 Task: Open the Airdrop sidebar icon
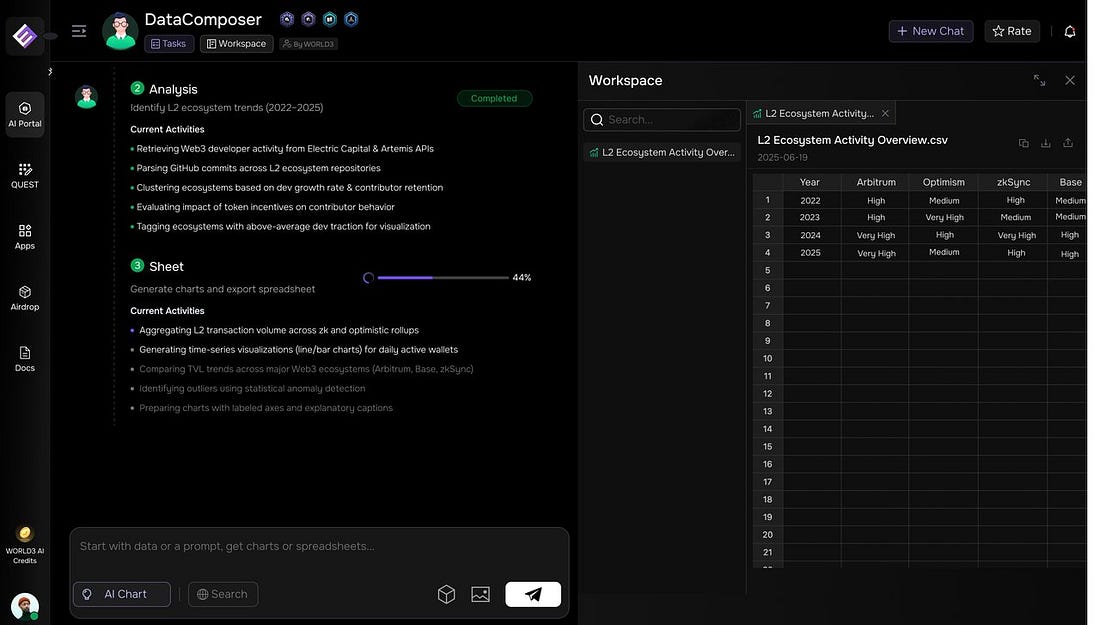[x=25, y=297]
